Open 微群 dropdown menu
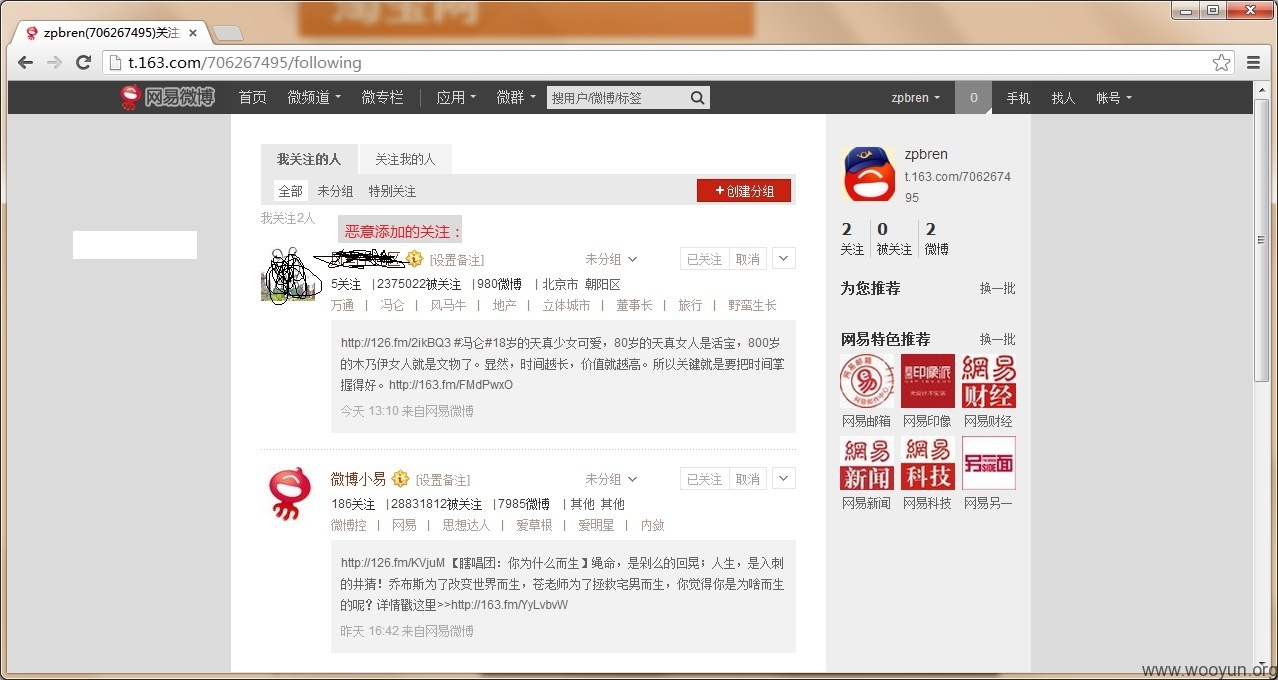The height and width of the screenshot is (680, 1278). [x=516, y=97]
